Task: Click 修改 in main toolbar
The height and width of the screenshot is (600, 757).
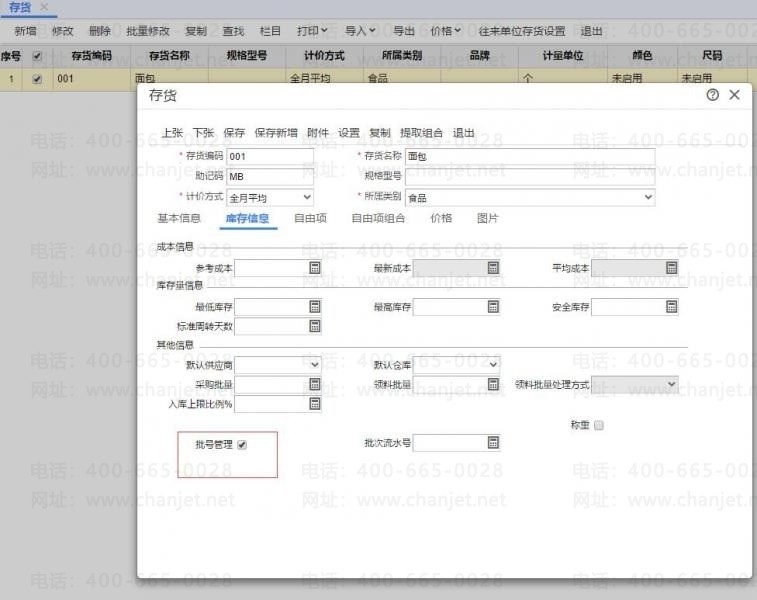Action: pyautogui.click(x=62, y=31)
